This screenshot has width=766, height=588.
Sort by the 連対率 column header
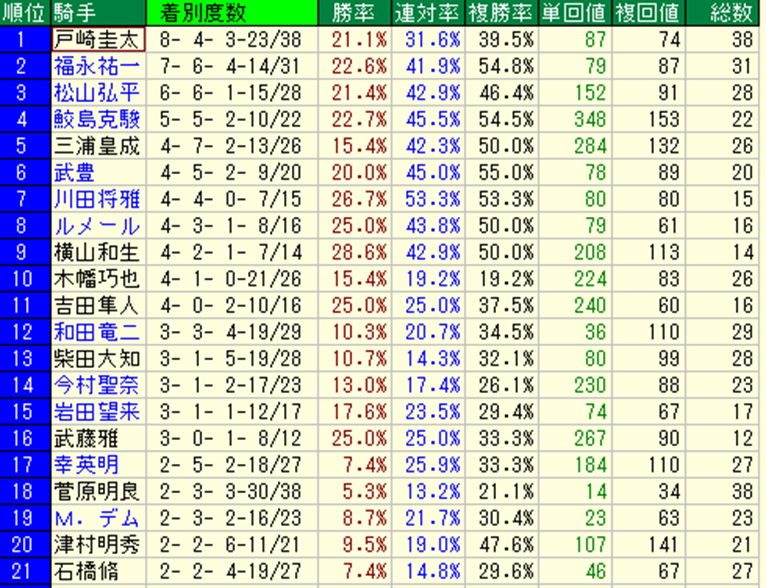click(x=428, y=13)
